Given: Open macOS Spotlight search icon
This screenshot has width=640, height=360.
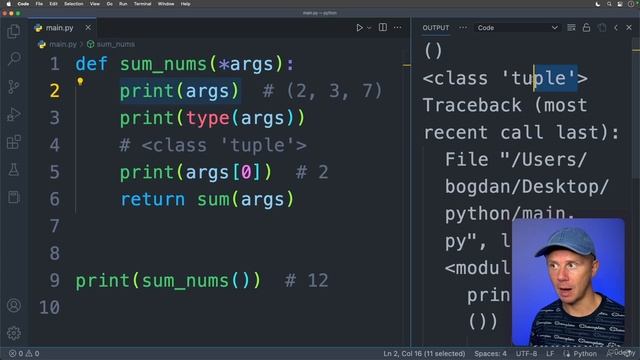Looking at the screenshot, I should point(609,4).
